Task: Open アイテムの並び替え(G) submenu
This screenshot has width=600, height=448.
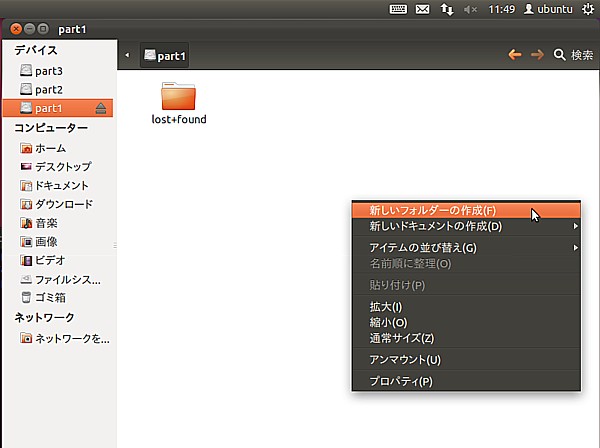Action: coord(466,248)
